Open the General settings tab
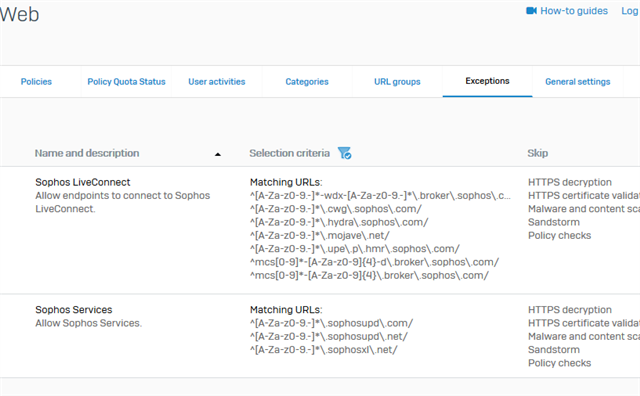Screen dimensions: 640x396 coord(578,82)
